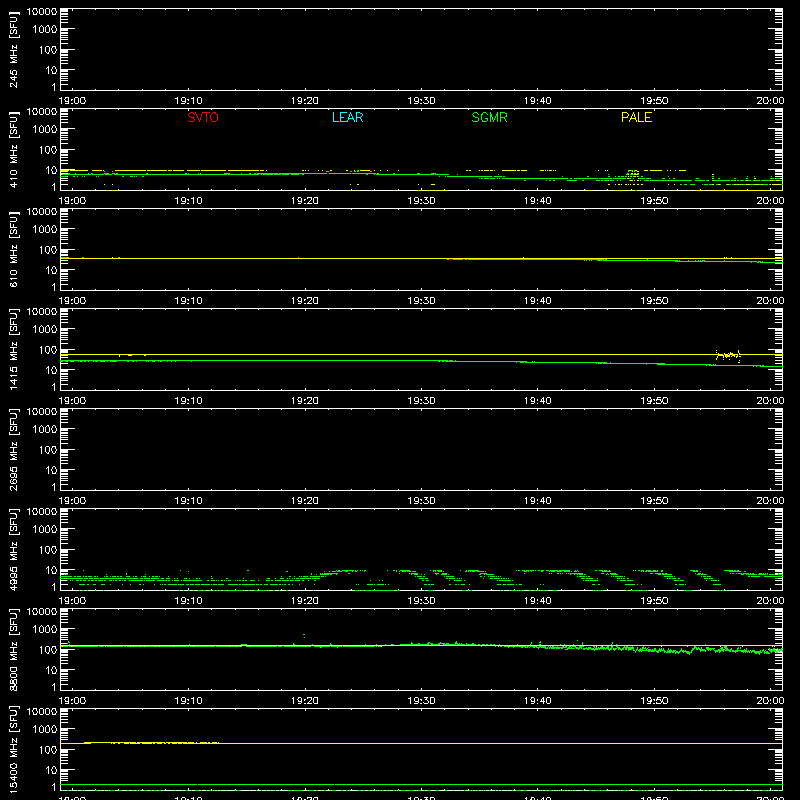The image size is (800, 800).
Task: Click 19:30 tick label under 1415 MHz panel
Action: (x=421, y=401)
